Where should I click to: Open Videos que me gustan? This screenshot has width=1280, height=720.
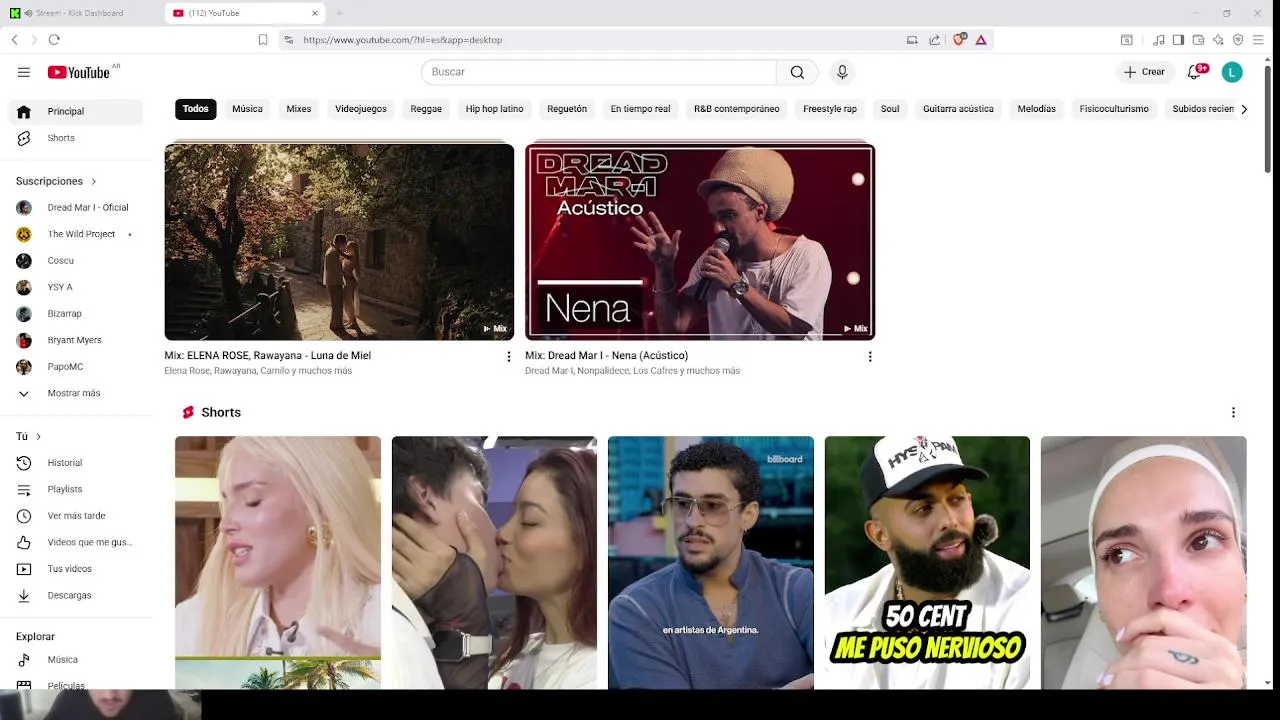coord(75,542)
